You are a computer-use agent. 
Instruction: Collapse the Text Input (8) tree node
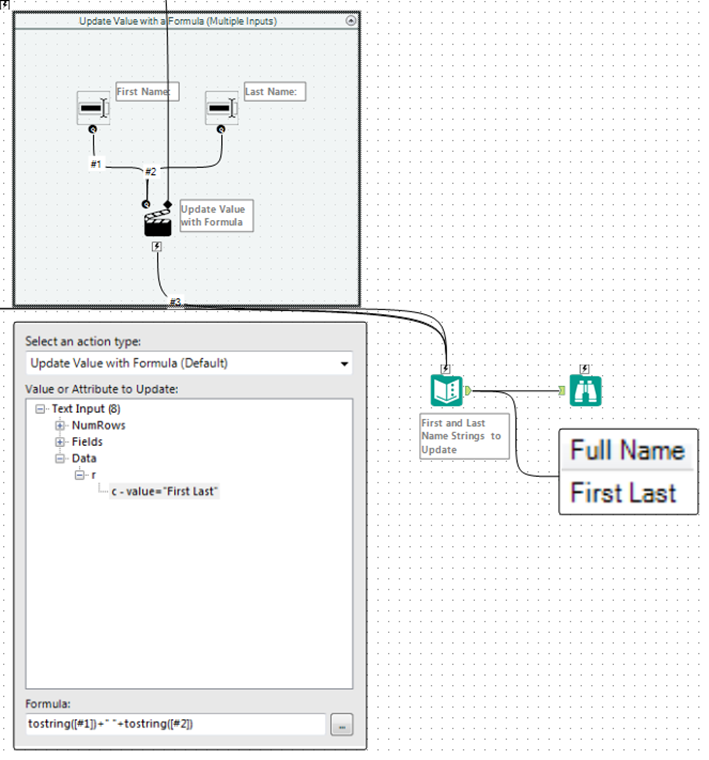pos(40,409)
